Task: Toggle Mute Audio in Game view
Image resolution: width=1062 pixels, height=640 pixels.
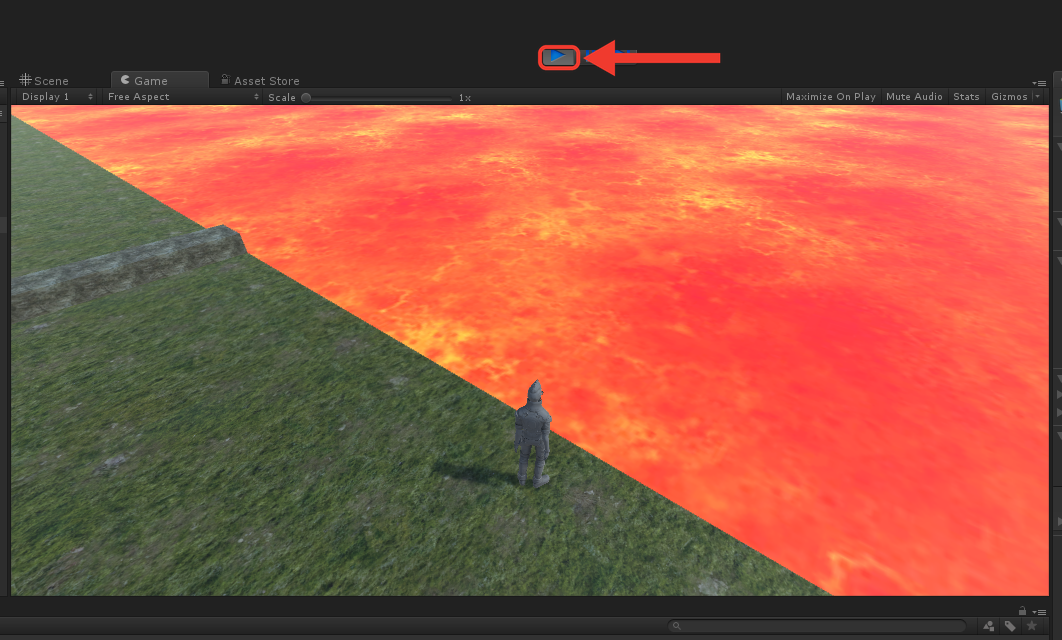Action: click(x=914, y=97)
